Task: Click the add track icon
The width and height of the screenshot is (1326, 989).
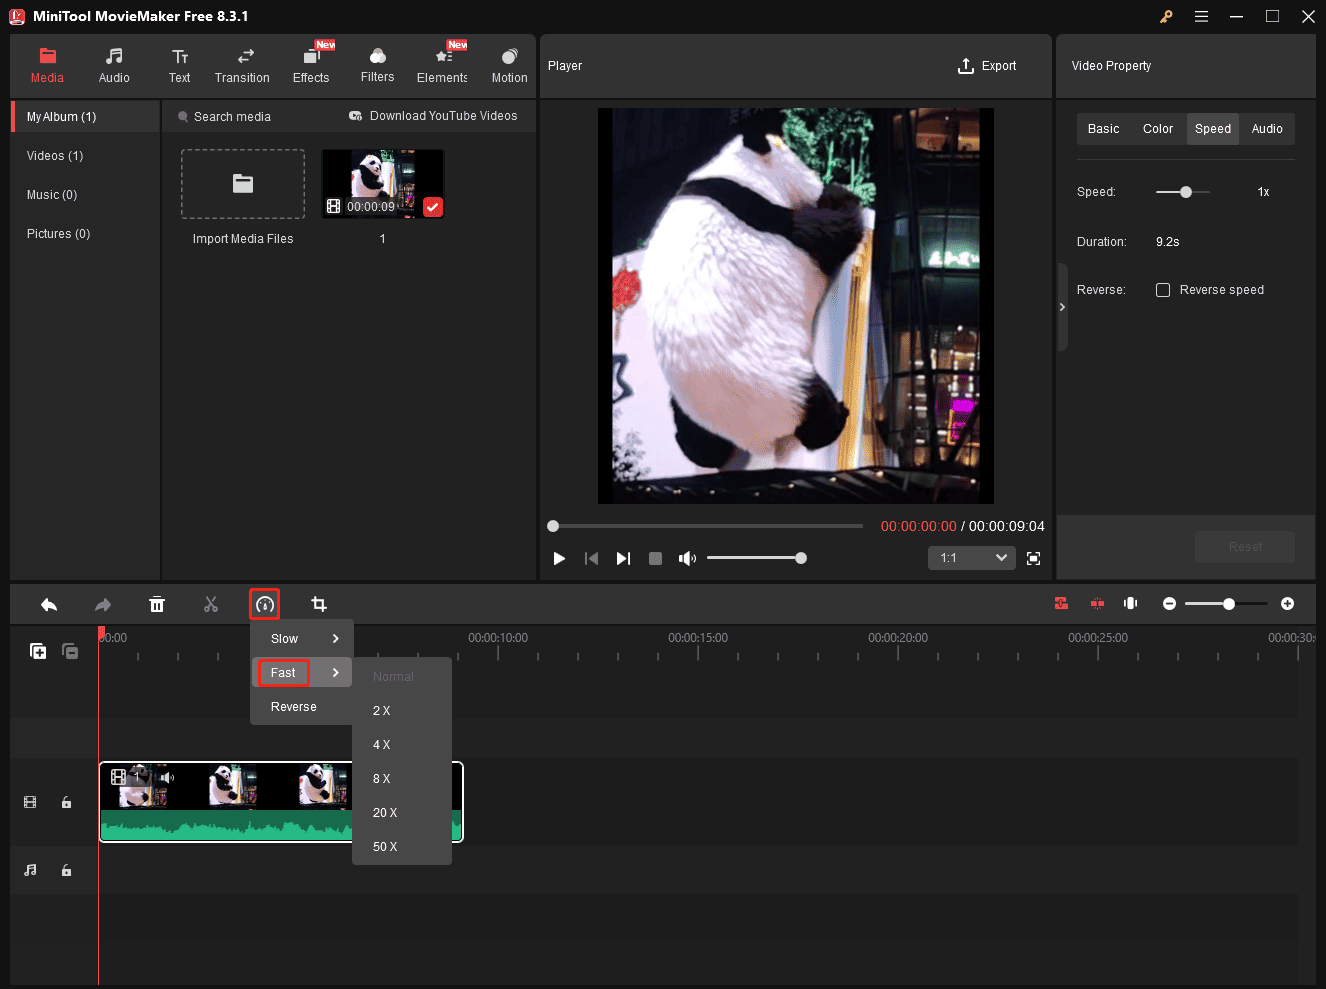Action: 38,651
